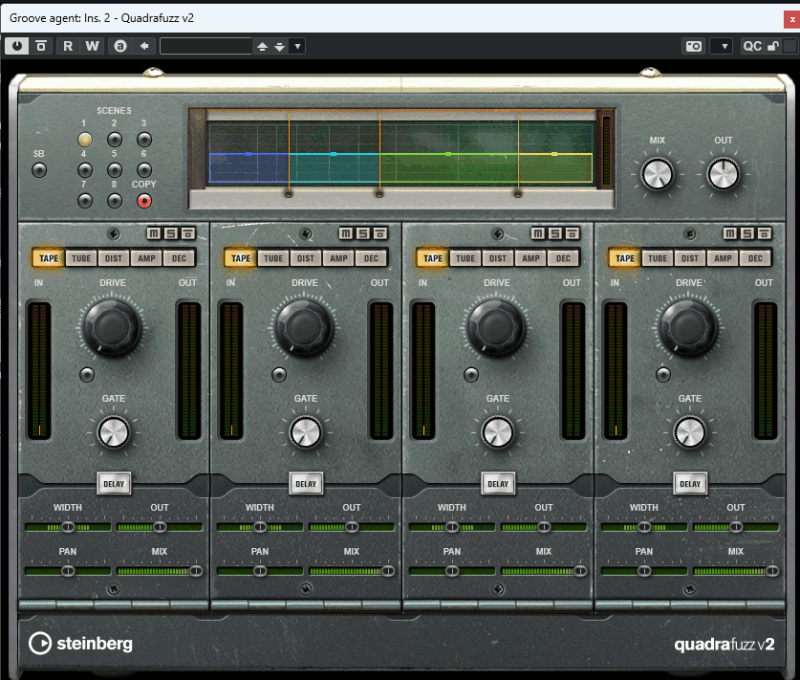This screenshot has height=680, width=800.
Task: Click the copy A to B arrow button
Action: pyautogui.click(x=144, y=46)
